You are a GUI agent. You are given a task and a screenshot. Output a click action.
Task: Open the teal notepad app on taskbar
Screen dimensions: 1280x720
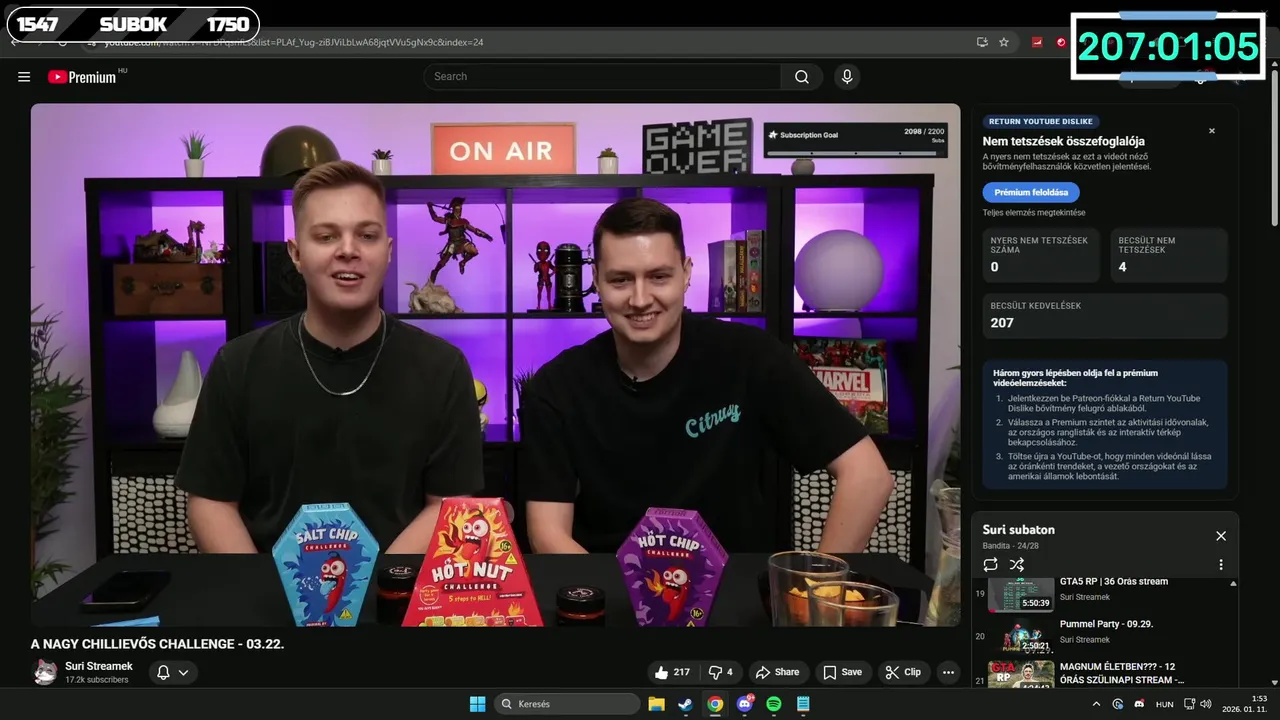(x=803, y=704)
